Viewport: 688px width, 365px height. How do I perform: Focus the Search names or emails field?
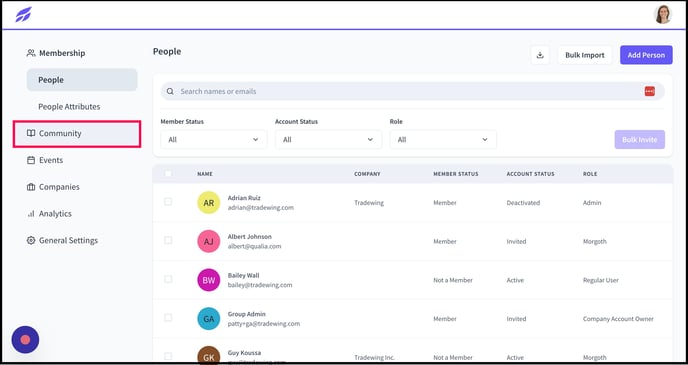[x=412, y=91]
